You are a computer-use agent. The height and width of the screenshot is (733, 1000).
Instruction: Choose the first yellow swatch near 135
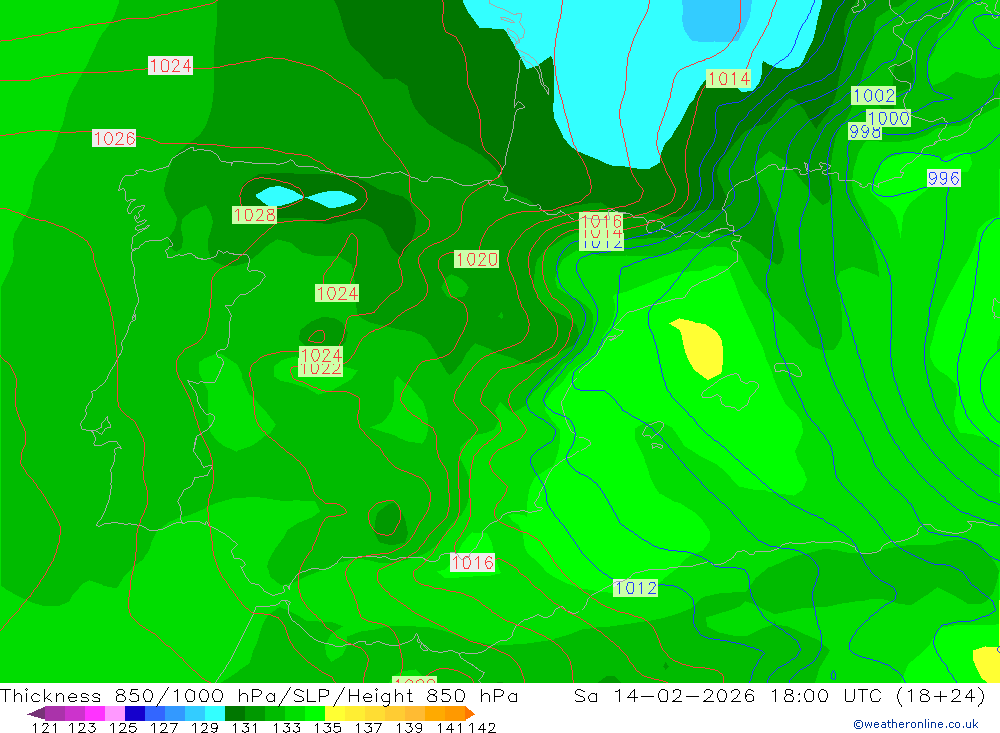[335, 713]
